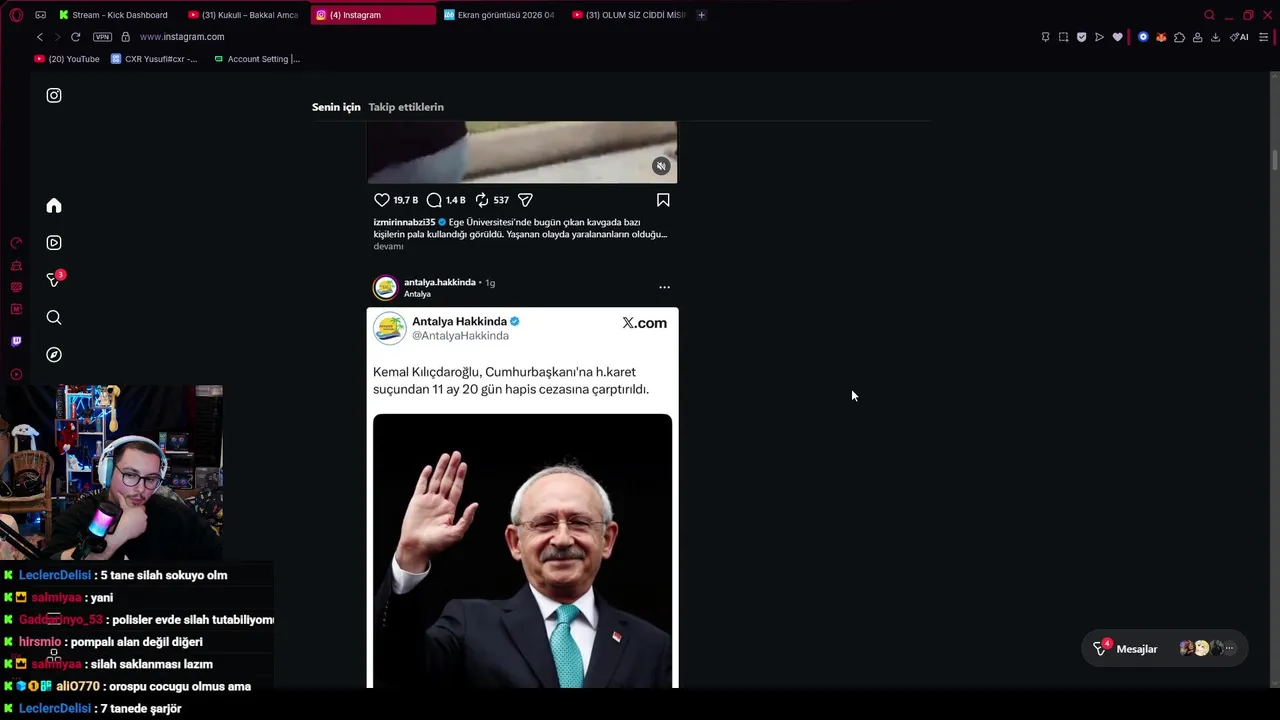This screenshot has height=720, width=1280.
Task: Expand the caption with the devamı link
Action: point(388,246)
